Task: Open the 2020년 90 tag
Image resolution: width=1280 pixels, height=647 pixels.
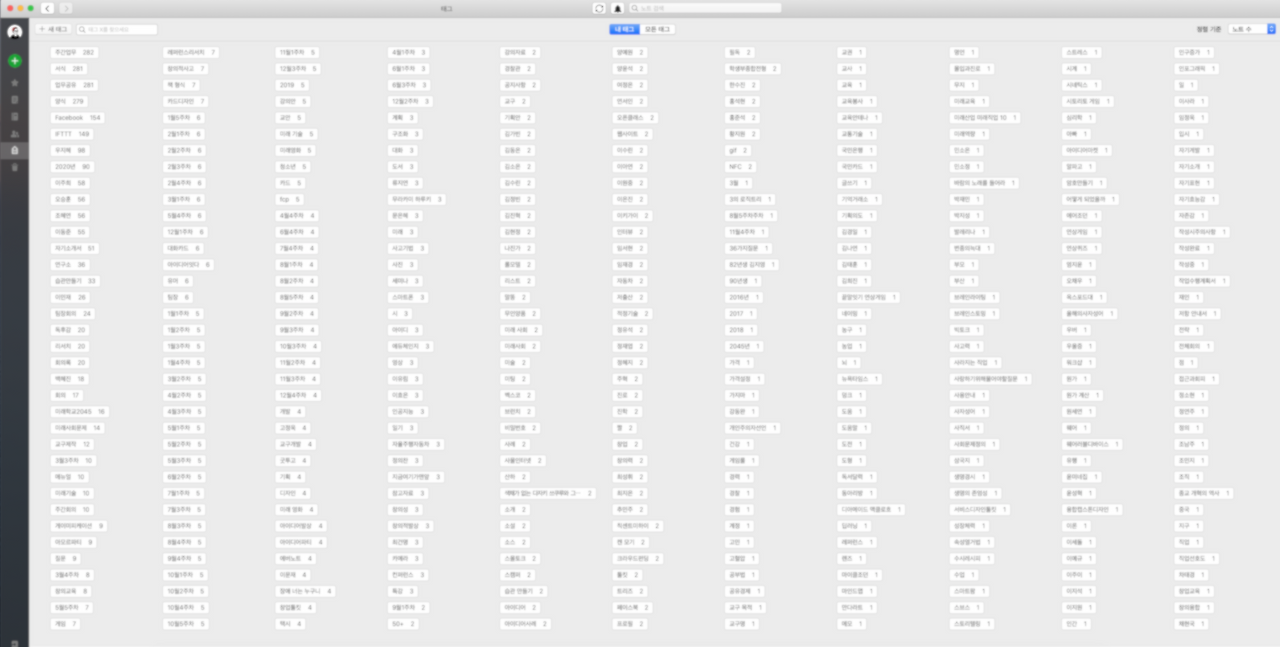Action: click(x=72, y=167)
